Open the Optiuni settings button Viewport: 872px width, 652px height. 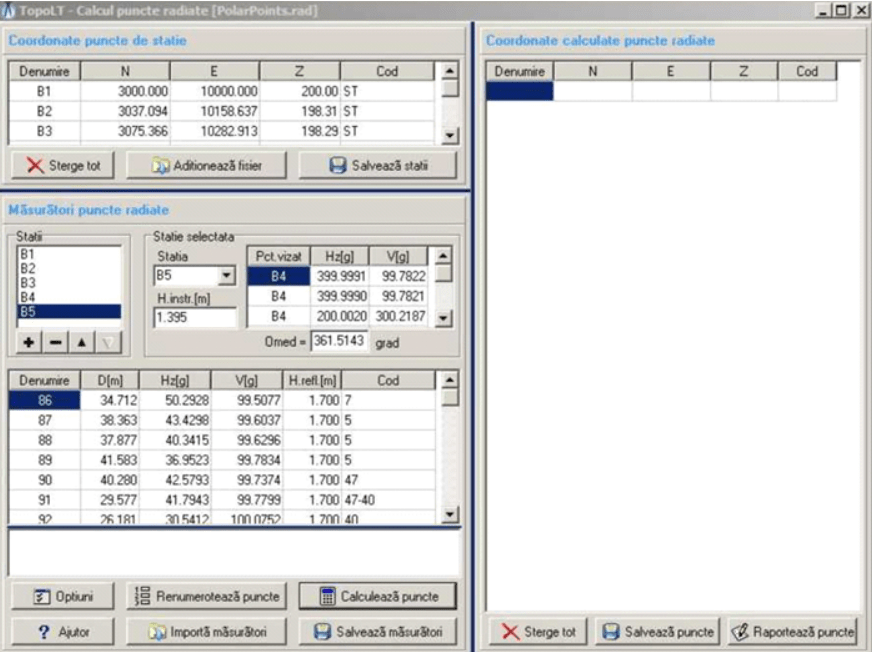click(x=63, y=596)
